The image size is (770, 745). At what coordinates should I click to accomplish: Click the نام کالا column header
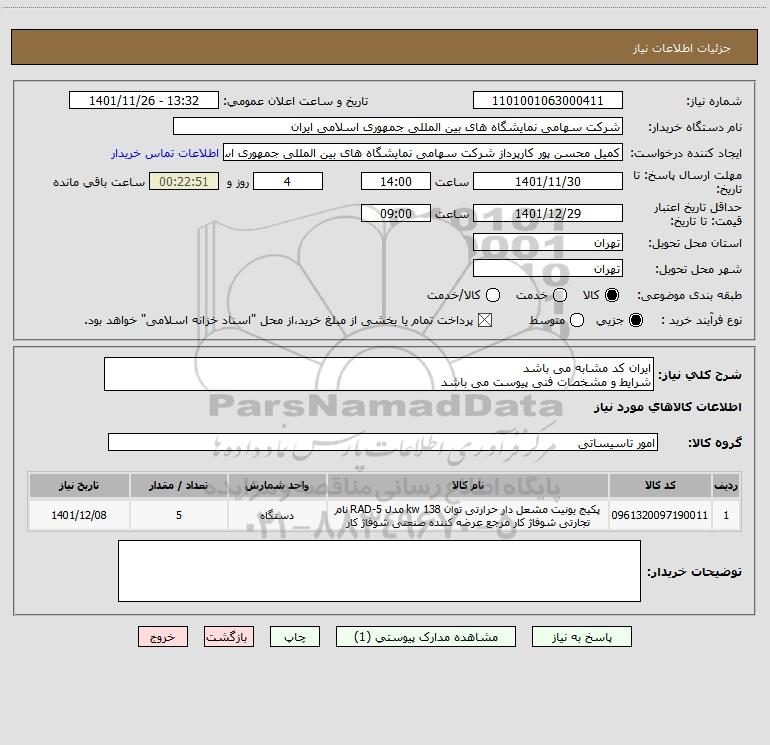tap(468, 485)
